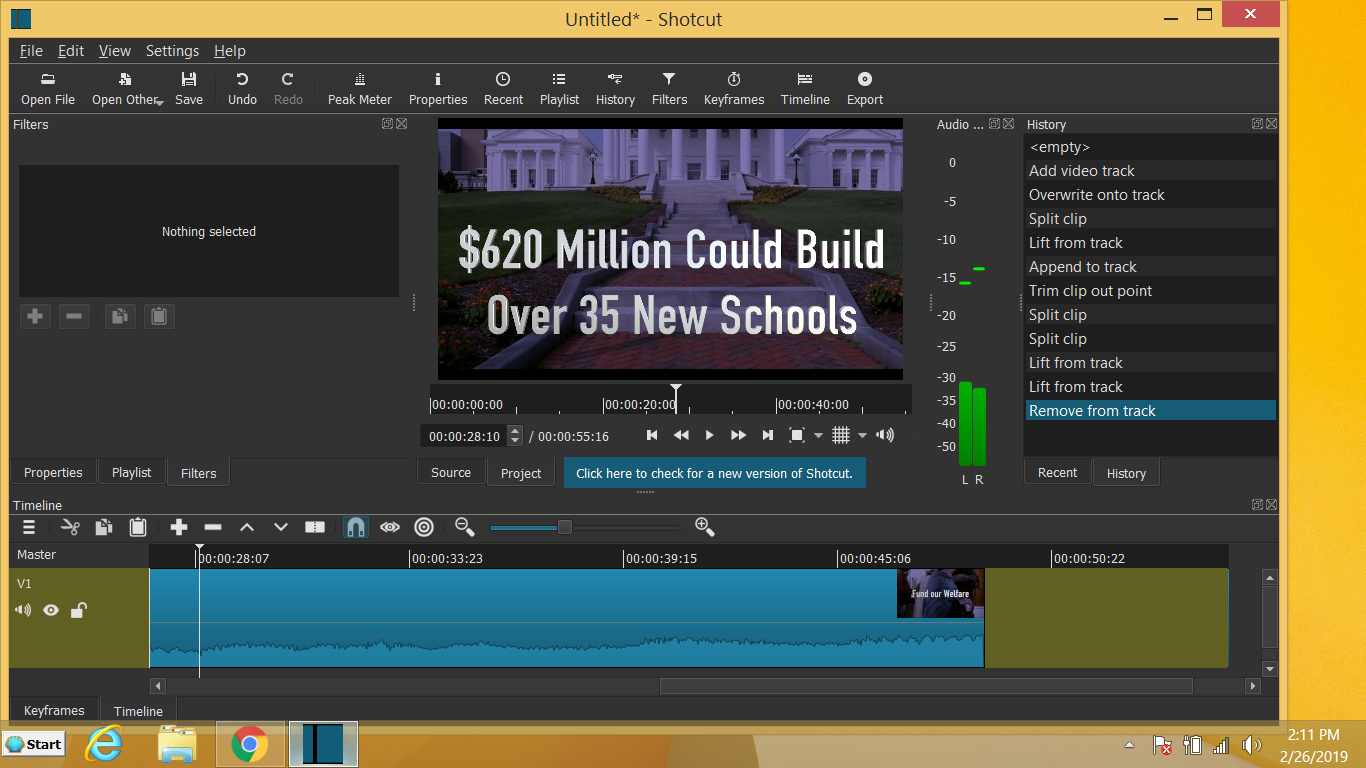Step the timecode with the spinner arrows
The height and width of the screenshot is (768, 1366).
pos(515,436)
